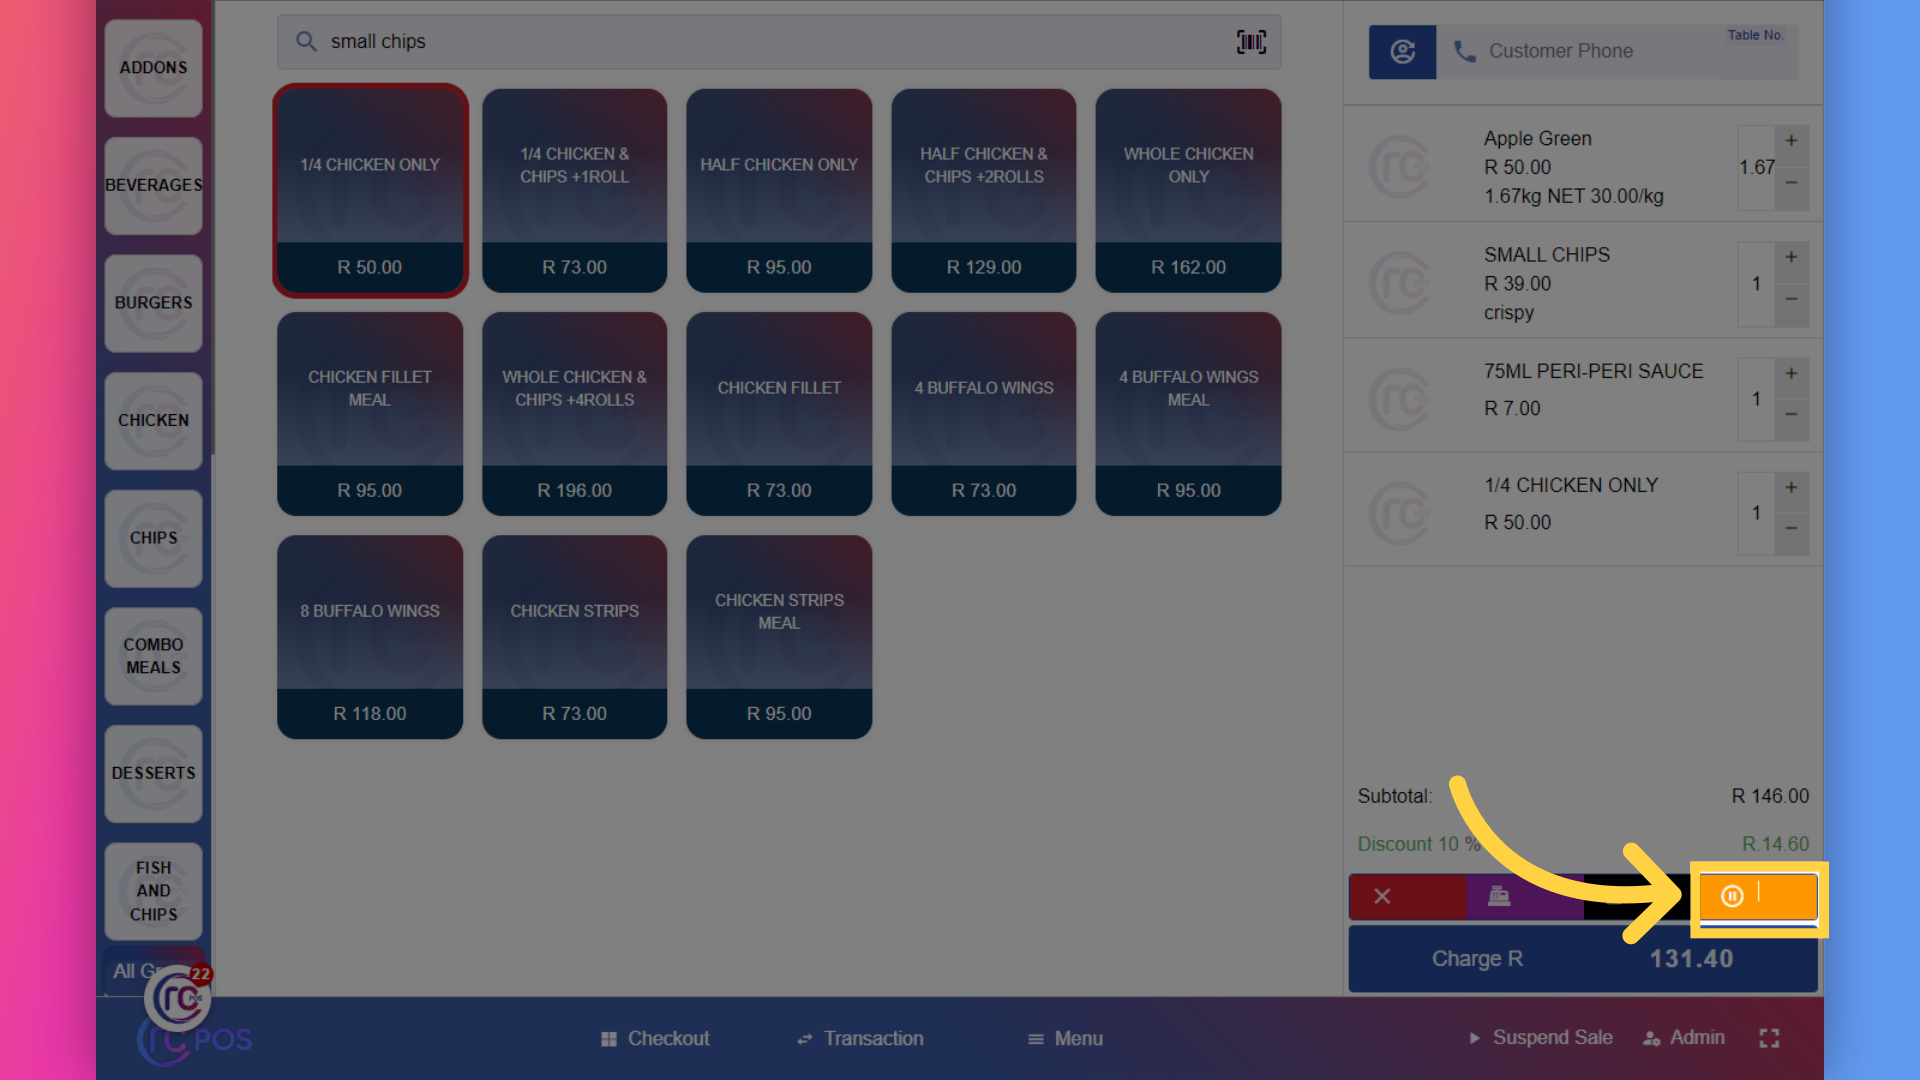This screenshot has width=1920, height=1080.
Task: Click the Charge R 131.40 button
Action: coord(1583,959)
